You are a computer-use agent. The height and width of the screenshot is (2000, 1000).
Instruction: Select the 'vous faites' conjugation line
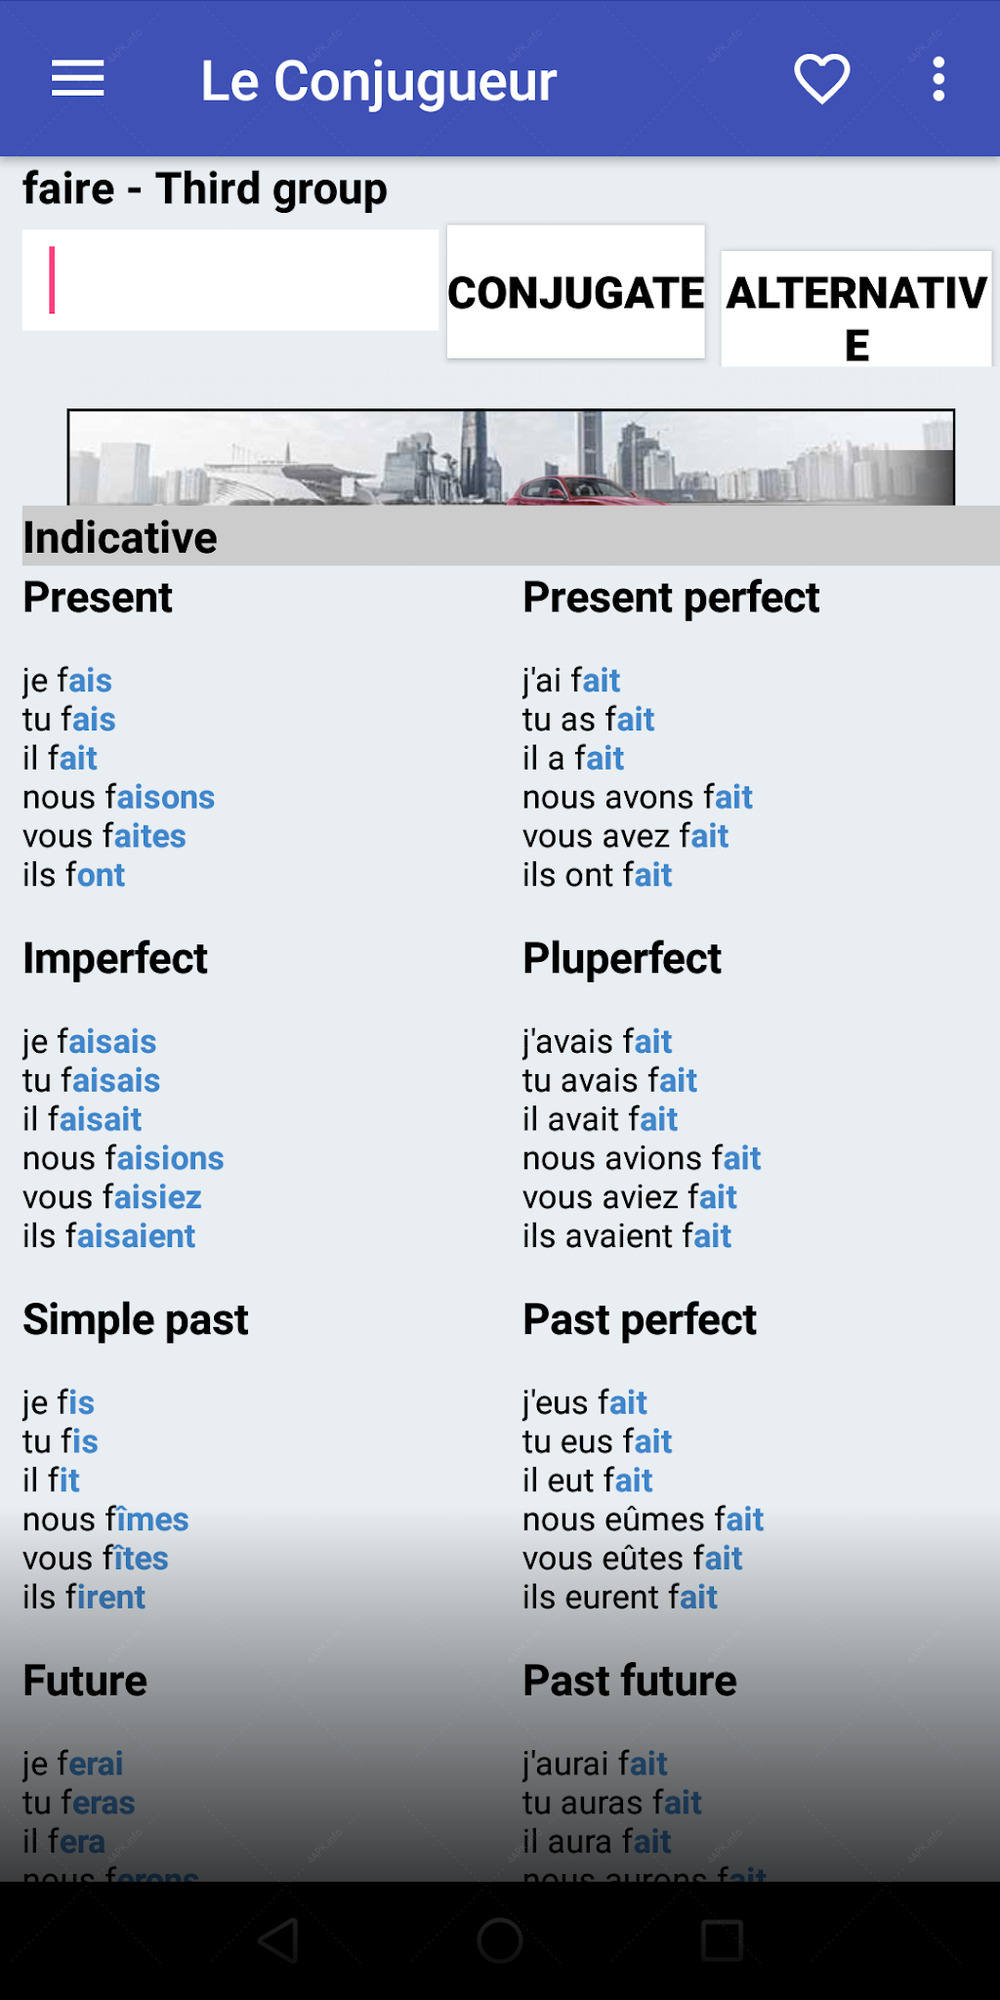click(105, 836)
